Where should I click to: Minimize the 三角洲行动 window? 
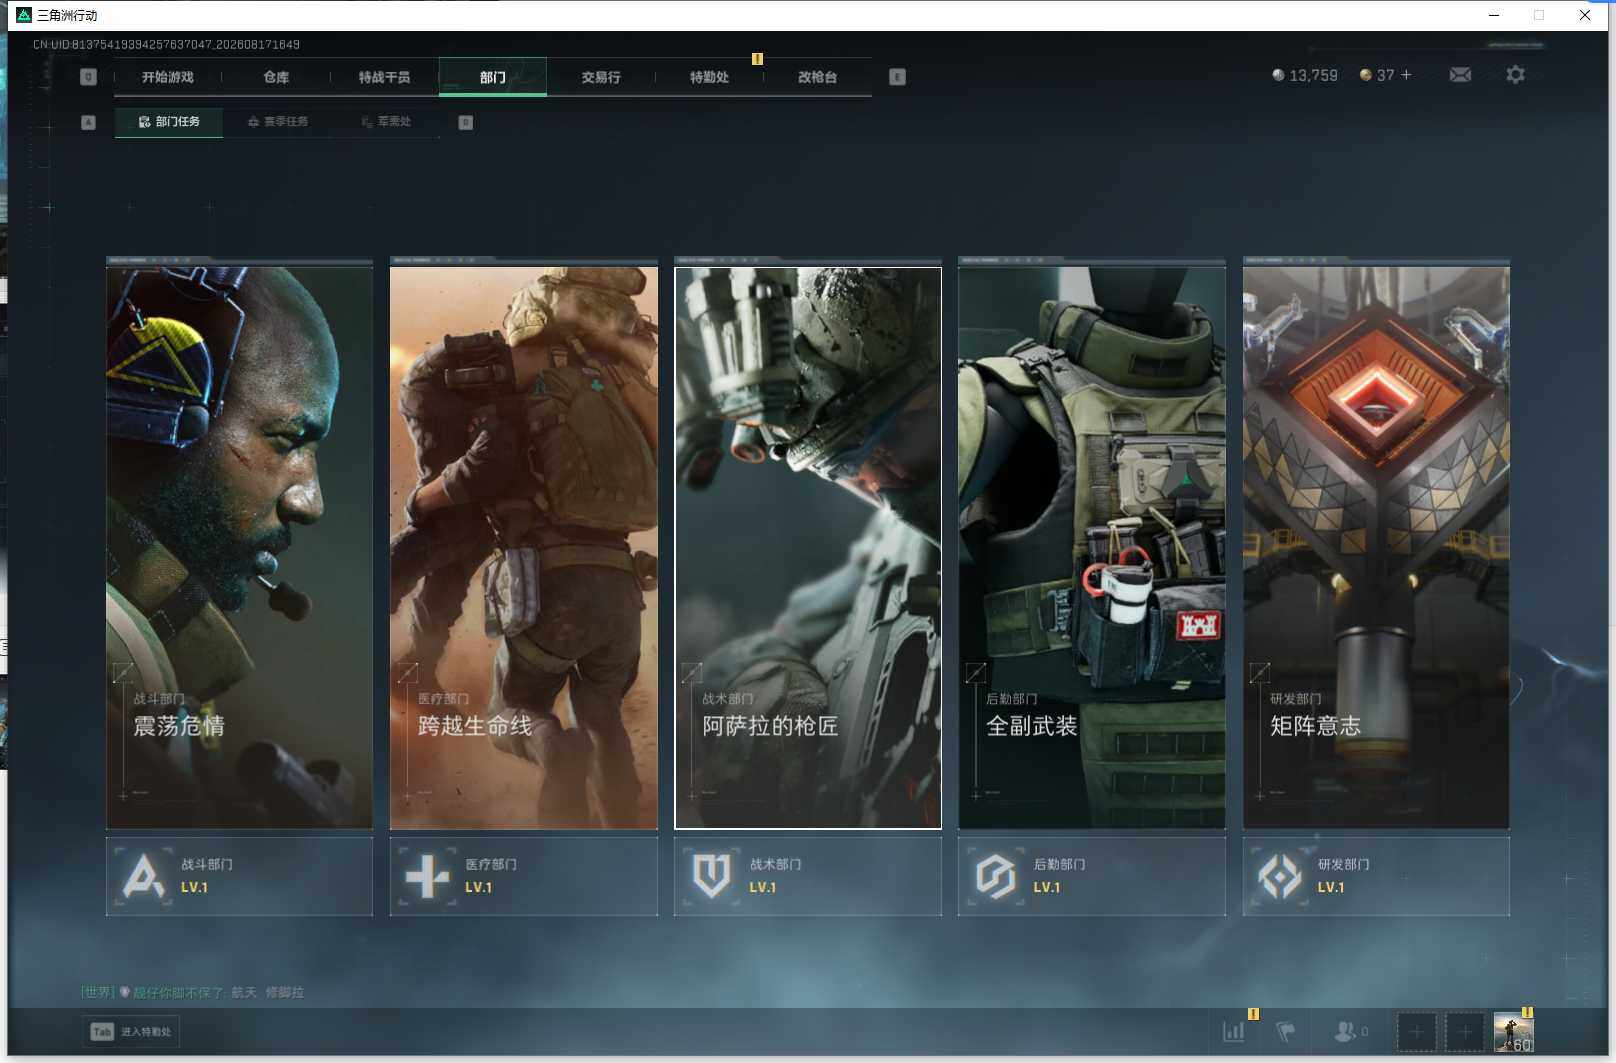pos(1494,15)
